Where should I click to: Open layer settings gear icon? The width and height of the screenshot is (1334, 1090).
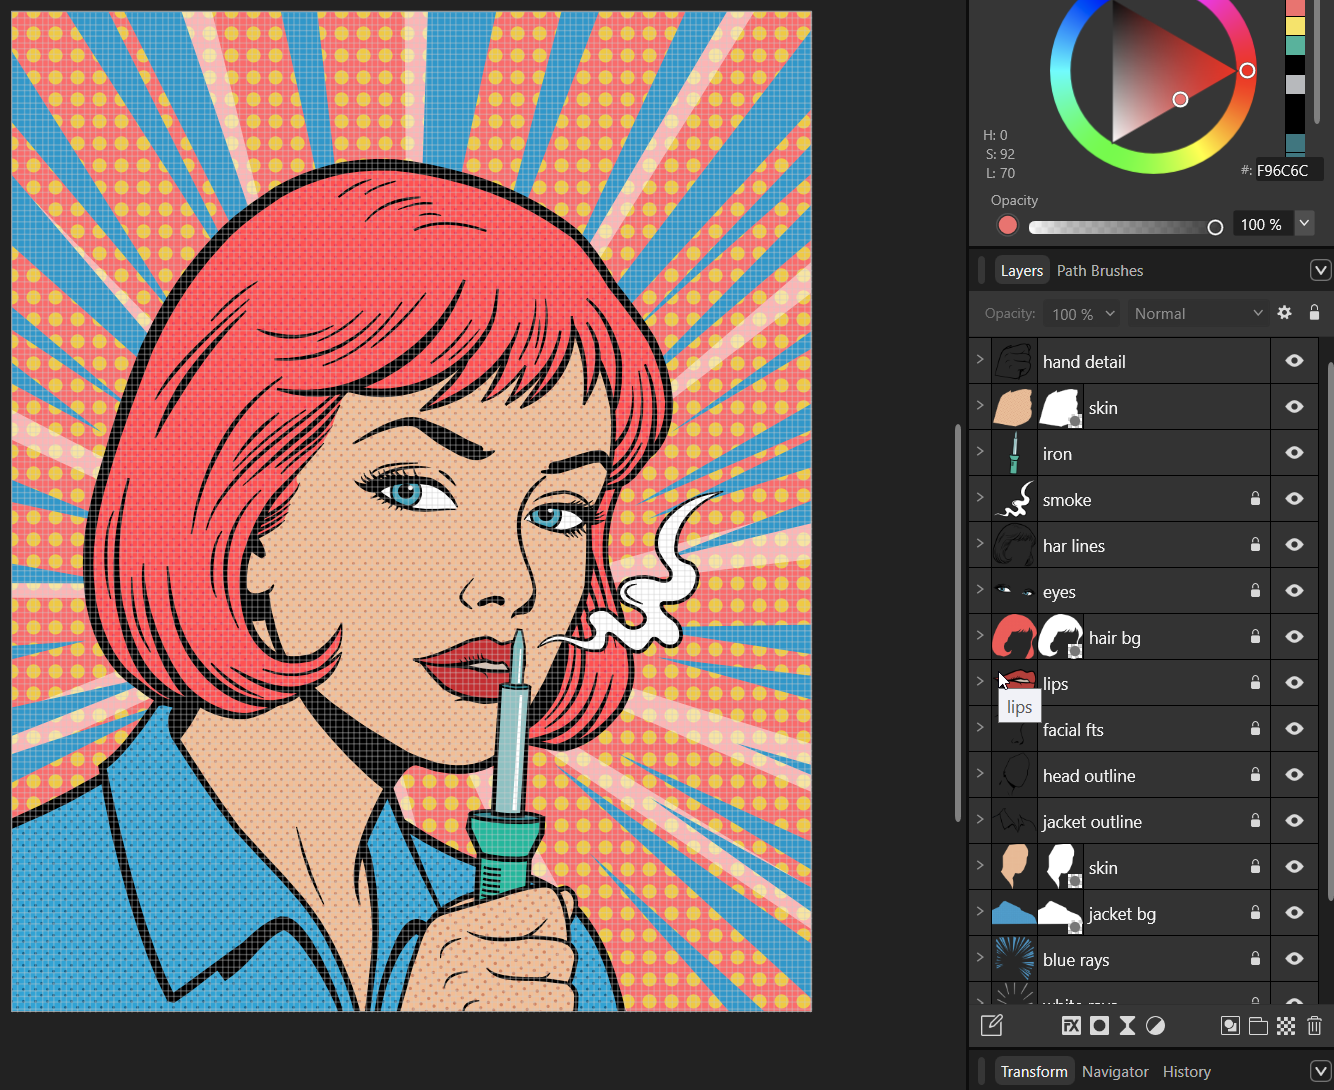(1285, 313)
